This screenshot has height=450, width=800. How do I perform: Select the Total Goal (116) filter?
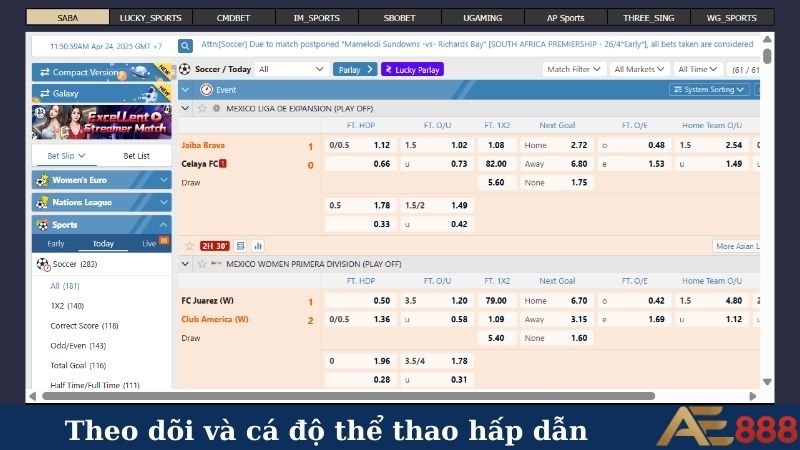(x=78, y=365)
